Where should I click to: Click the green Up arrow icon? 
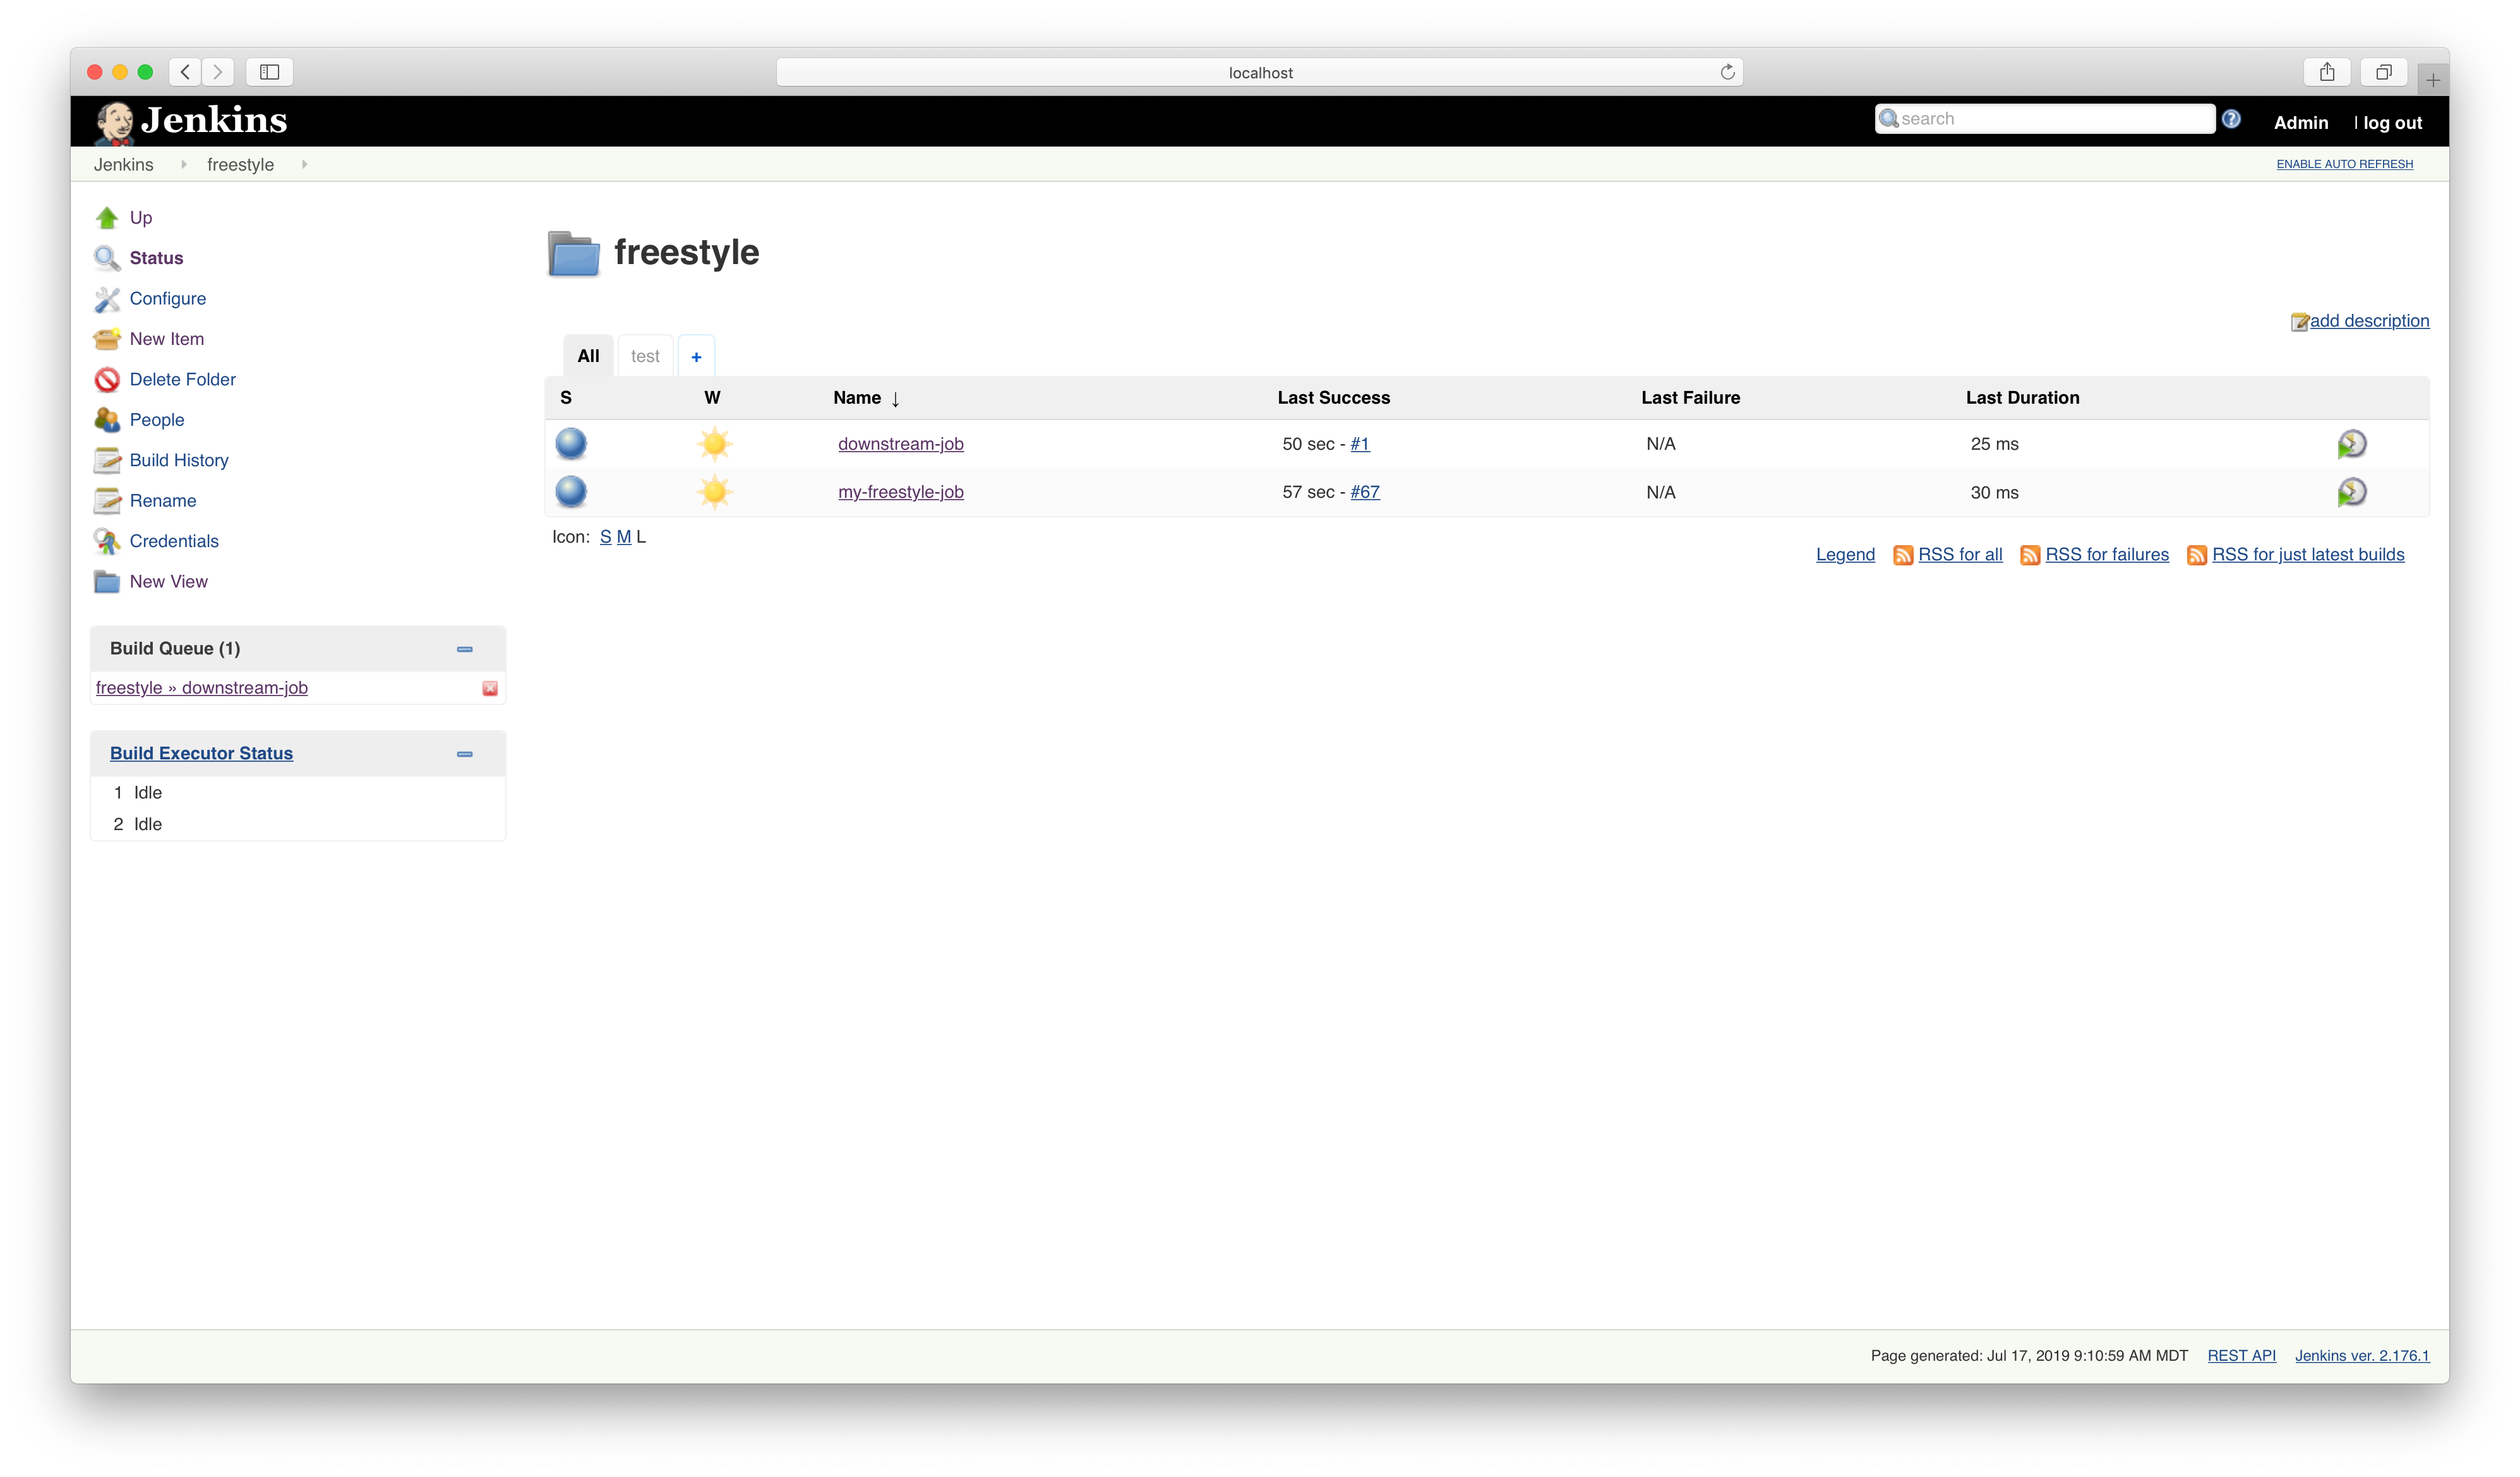click(107, 218)
